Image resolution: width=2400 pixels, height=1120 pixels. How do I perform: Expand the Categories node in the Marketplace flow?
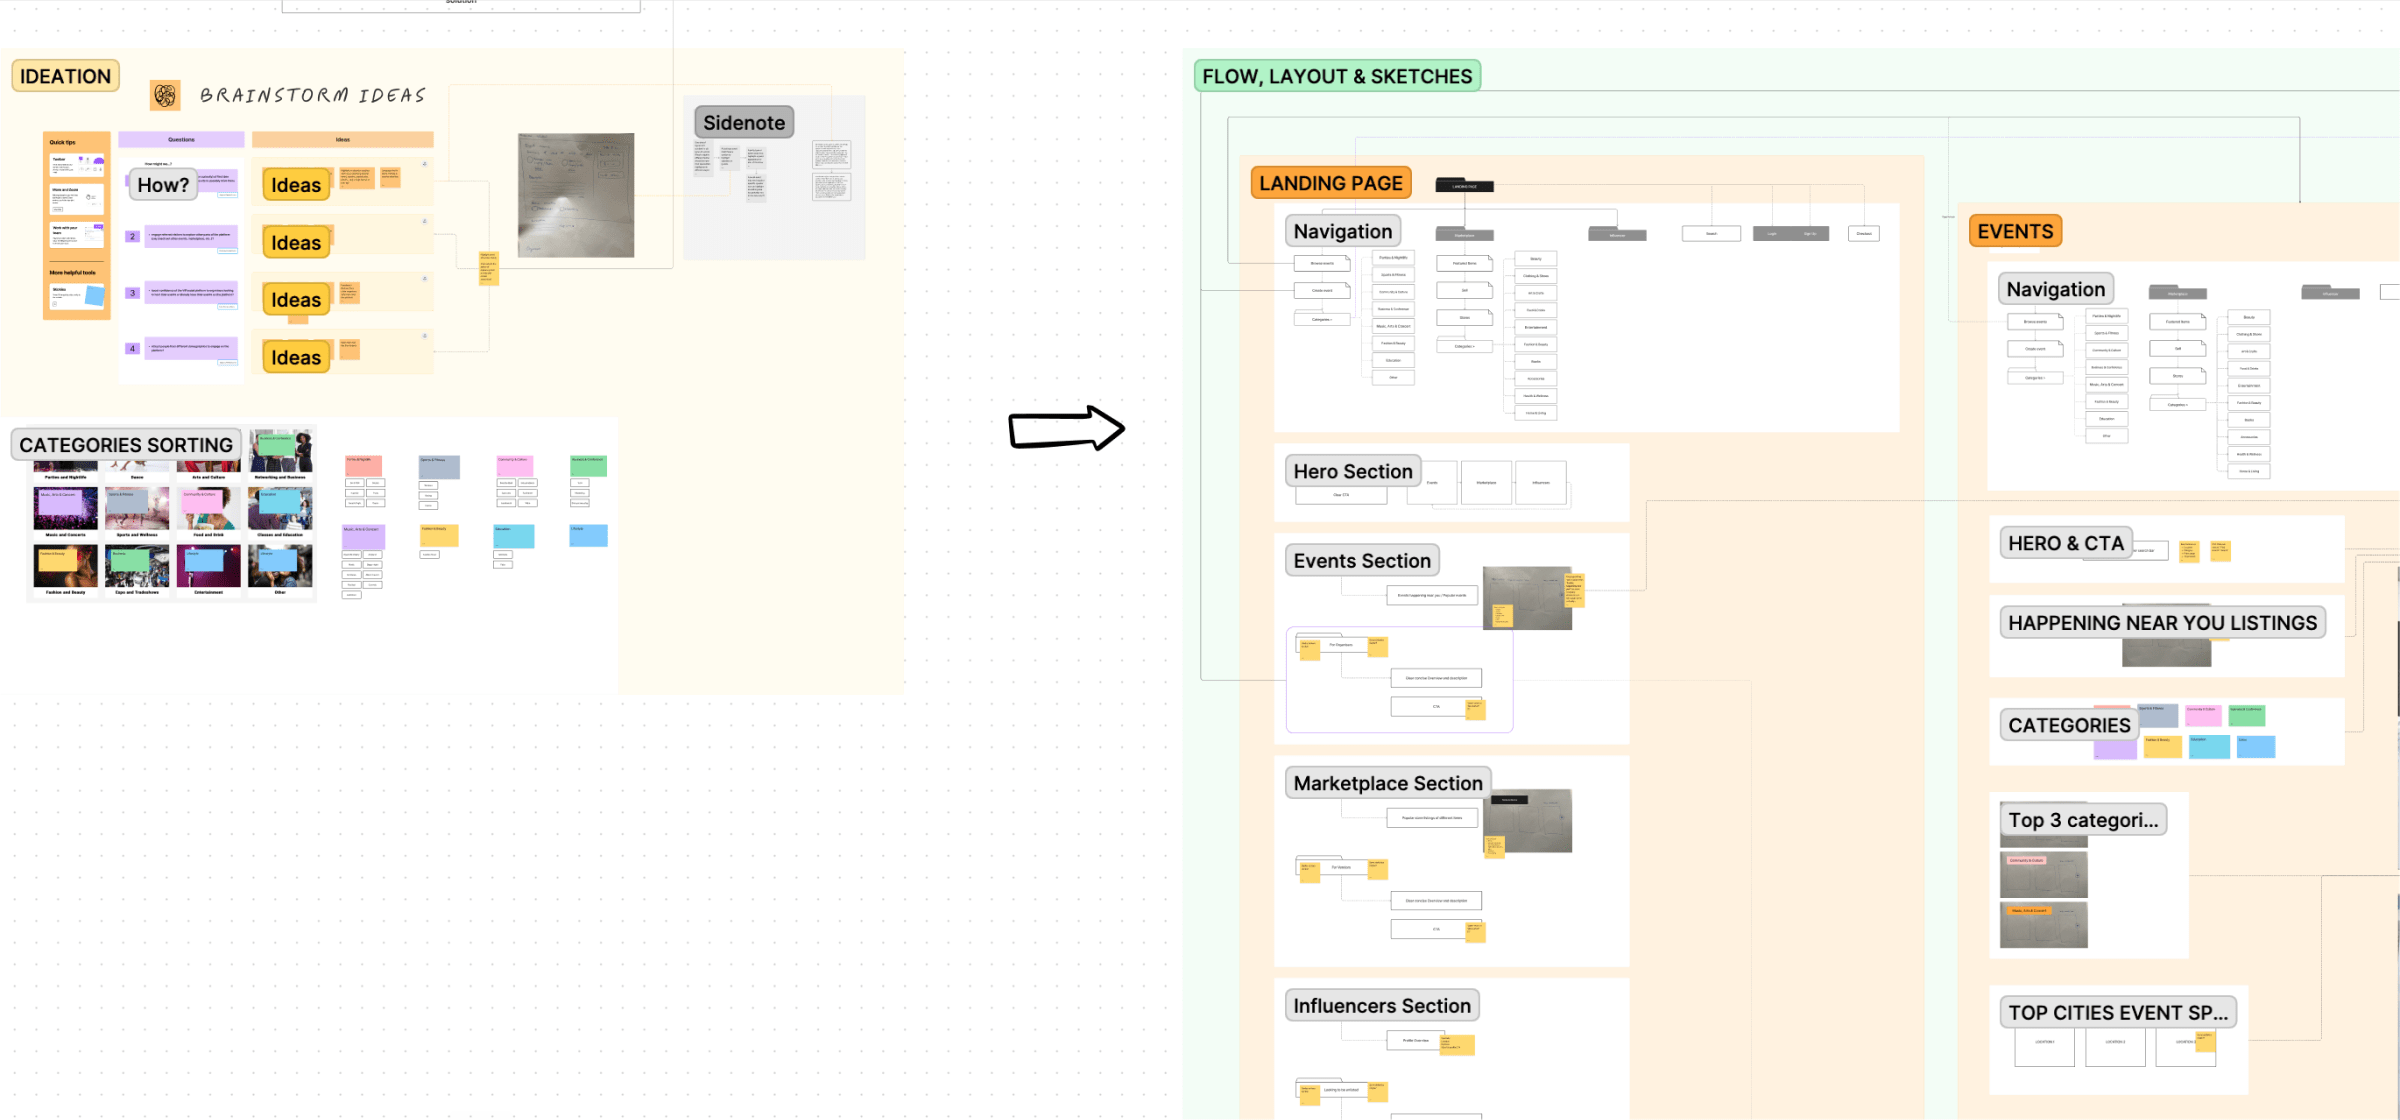point(1464,346)
